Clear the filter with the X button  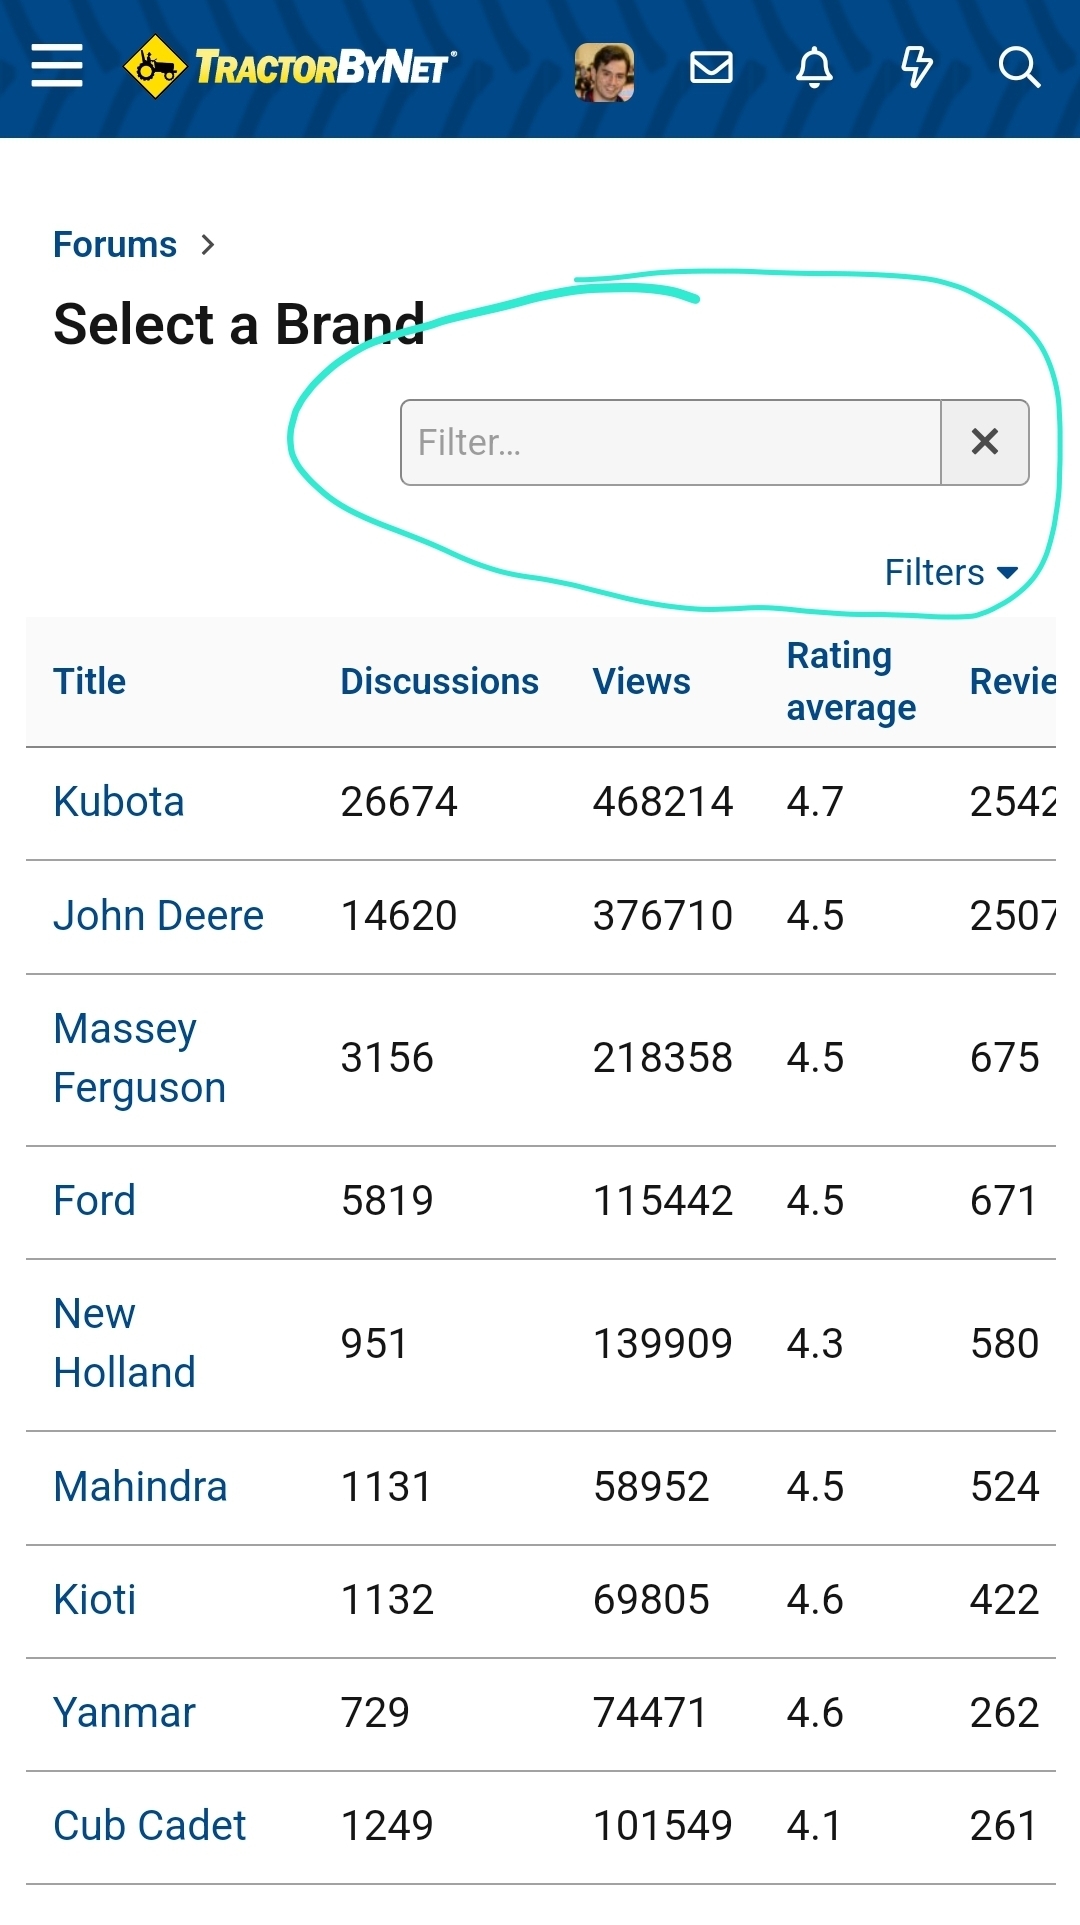(985, 442)
